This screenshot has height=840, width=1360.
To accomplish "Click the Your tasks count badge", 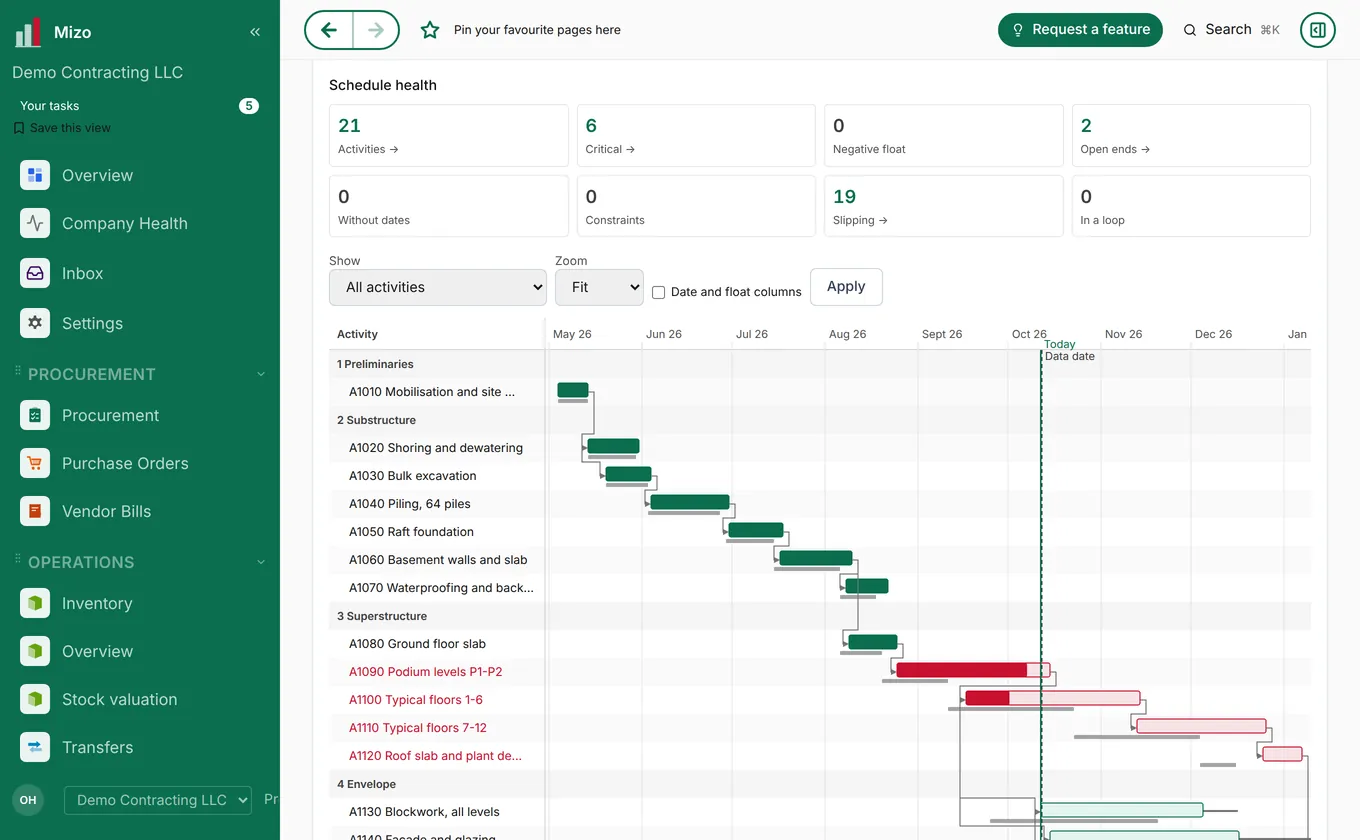I will pos(249,106).
